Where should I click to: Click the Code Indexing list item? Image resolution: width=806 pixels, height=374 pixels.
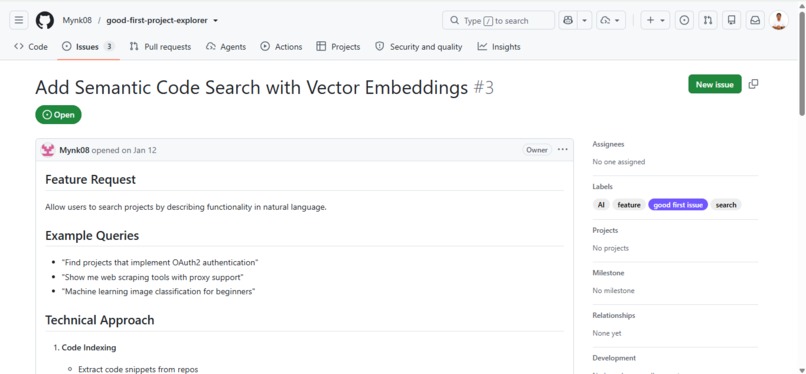click(89, 348)
